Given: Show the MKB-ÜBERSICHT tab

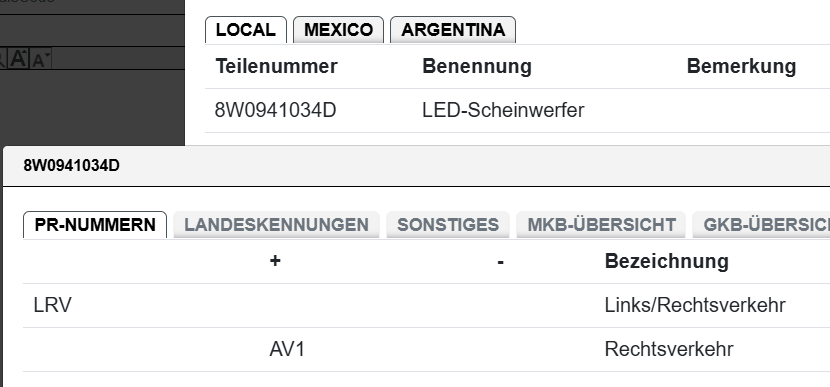Looking at the screenshot, I should tap(601, 224).
